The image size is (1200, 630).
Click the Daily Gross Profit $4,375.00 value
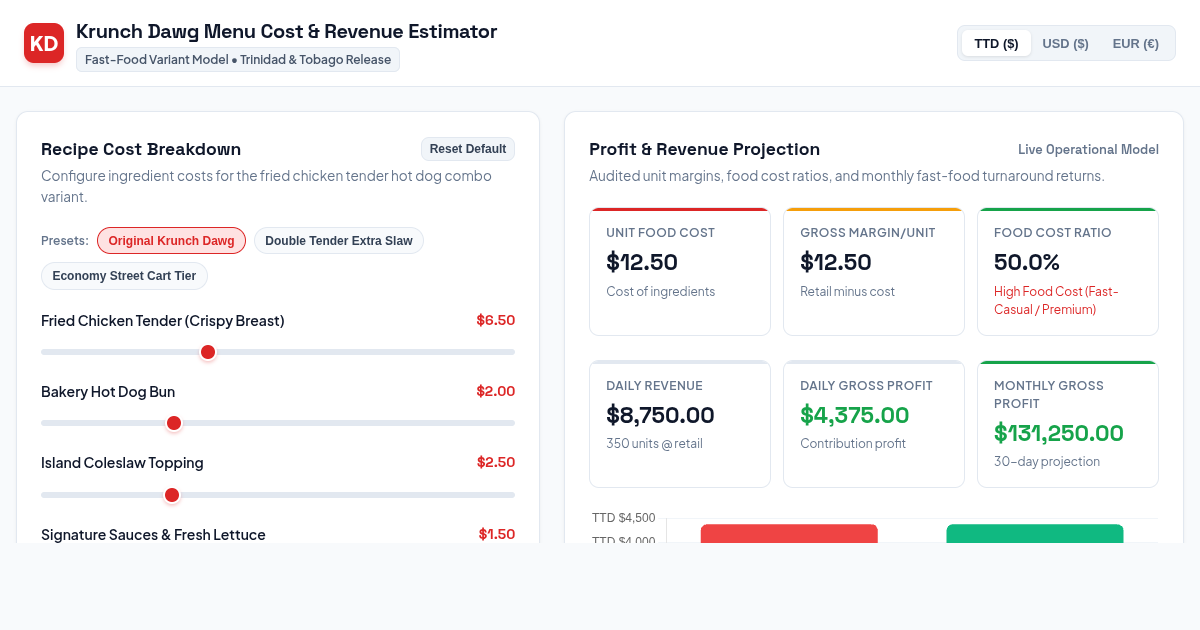pyautogui.click(x=855, y=415)
